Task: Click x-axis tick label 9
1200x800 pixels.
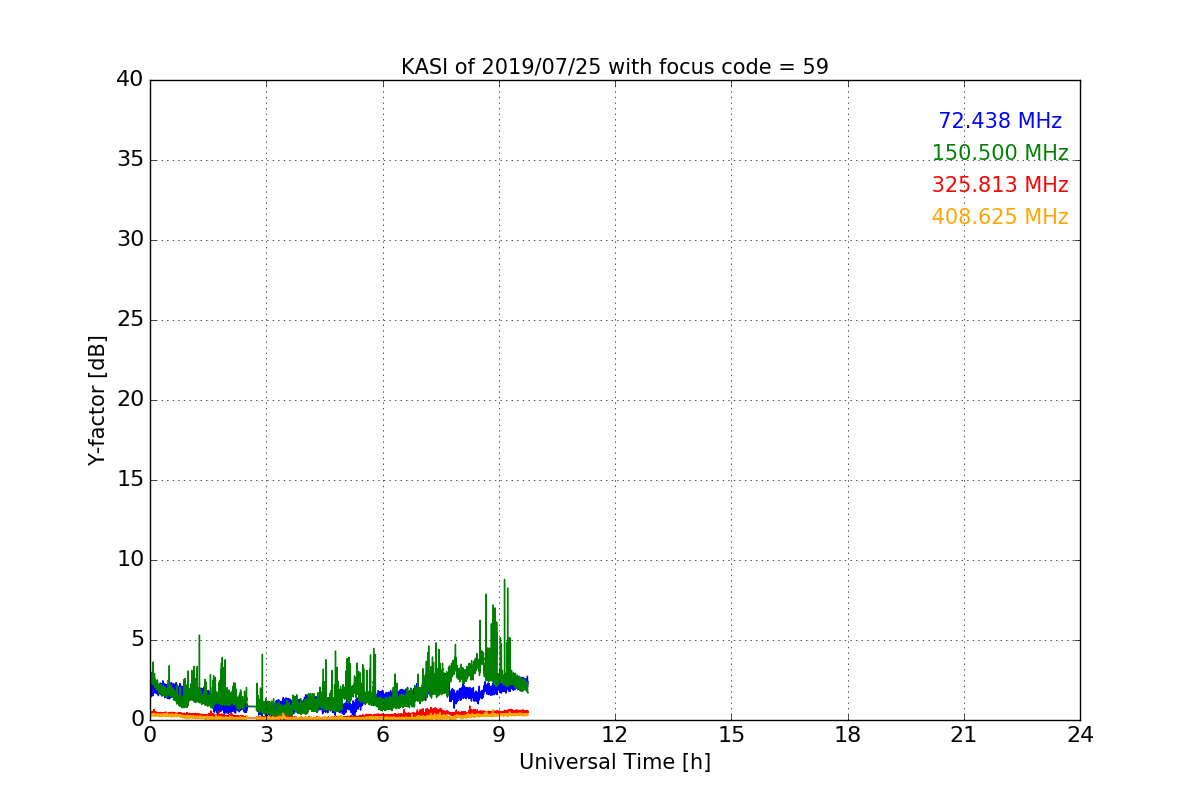Action: pyautogui.click(x=499, y=734)
